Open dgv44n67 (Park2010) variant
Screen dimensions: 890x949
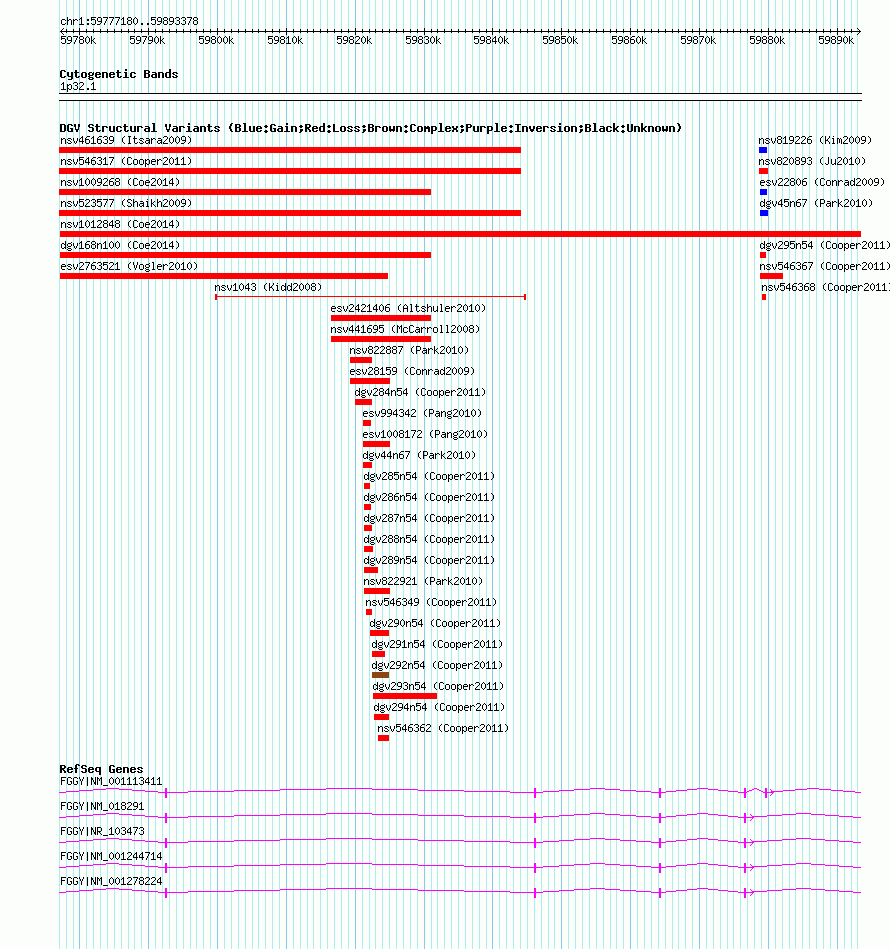click(x=419, y=455)
